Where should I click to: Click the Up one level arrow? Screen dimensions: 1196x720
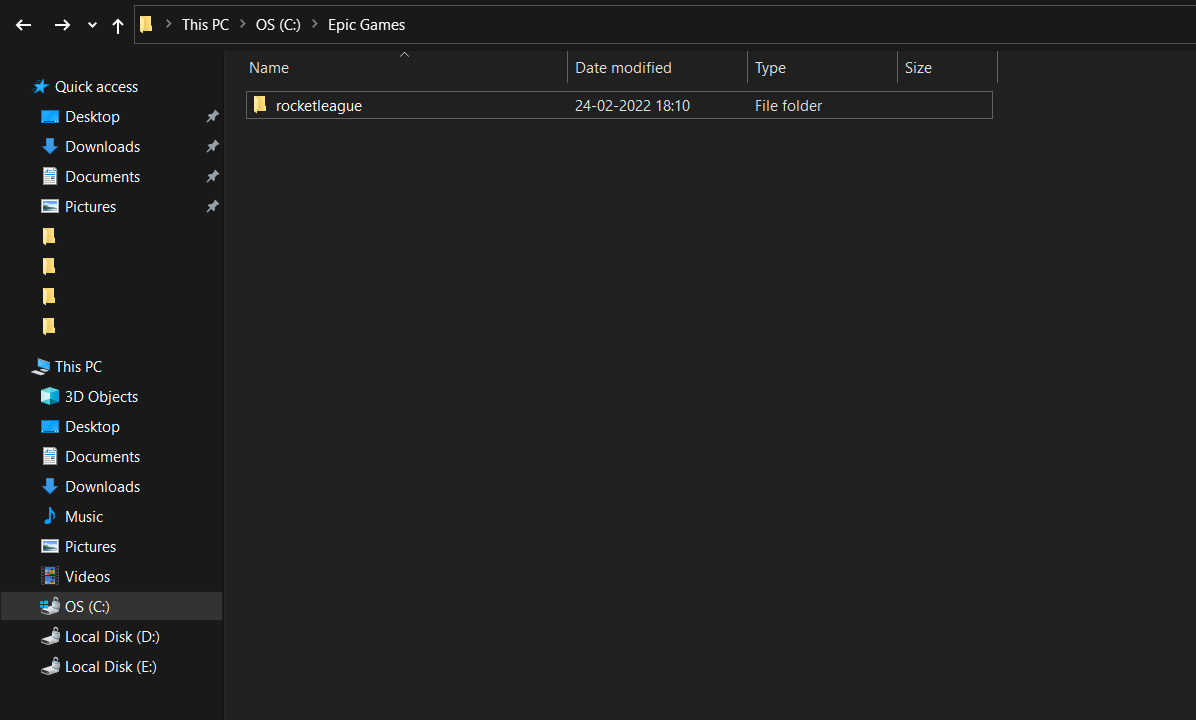point(117,24)
